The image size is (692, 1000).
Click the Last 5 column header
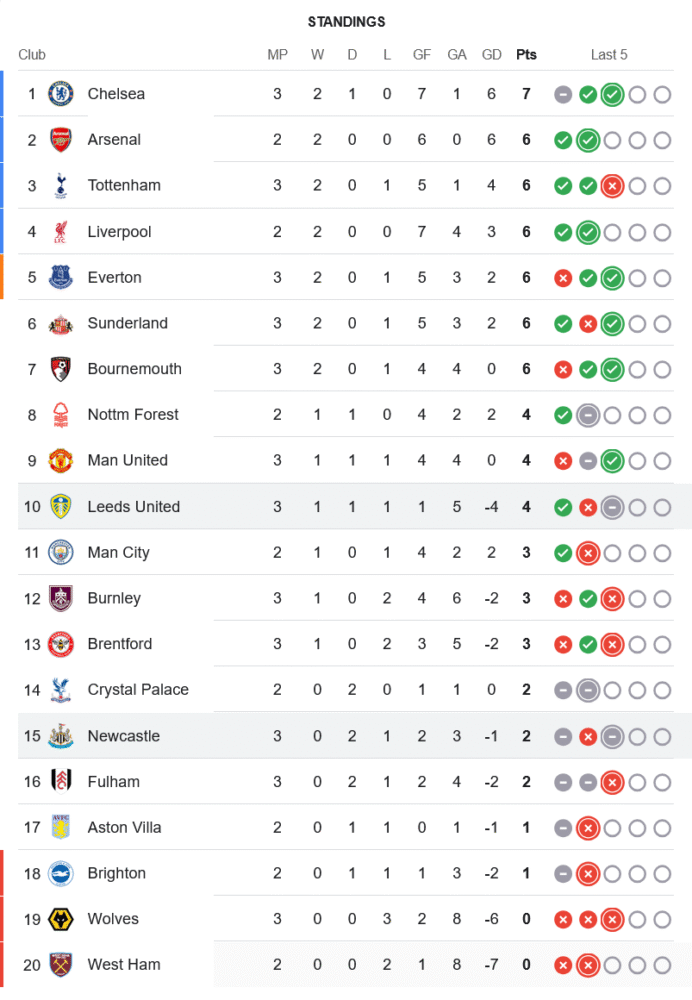609,55
